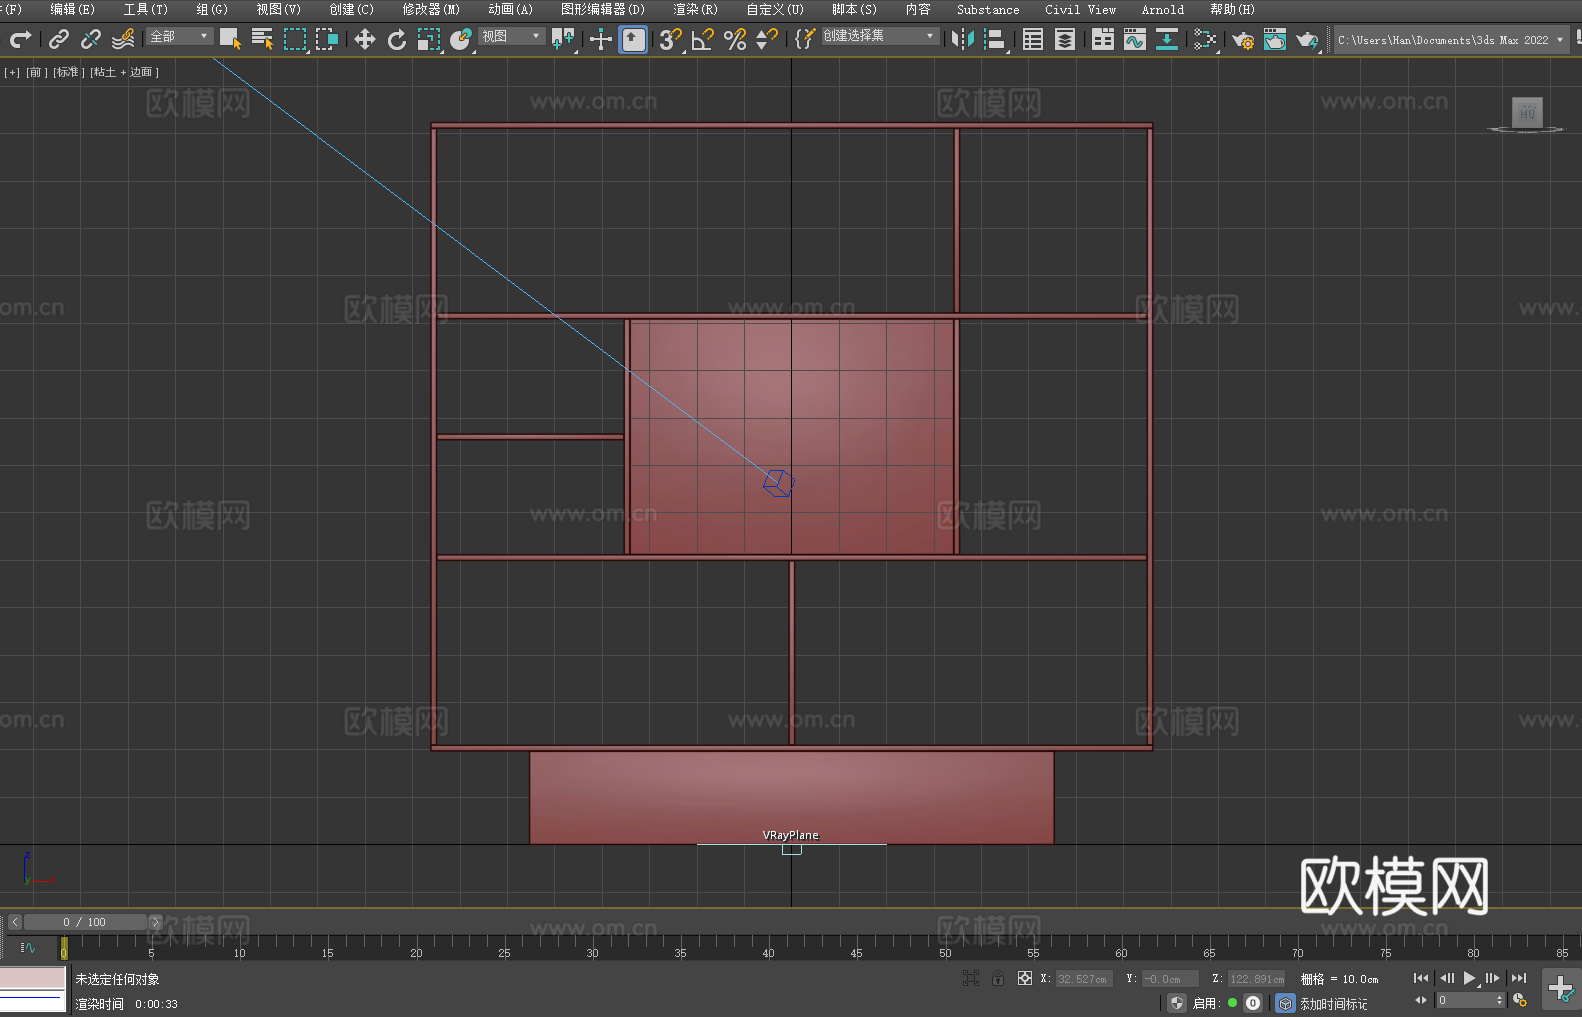This screenshot has width=1582, height=1017.
Task: Open the Curve Editor
Action: click(1135, 39)
